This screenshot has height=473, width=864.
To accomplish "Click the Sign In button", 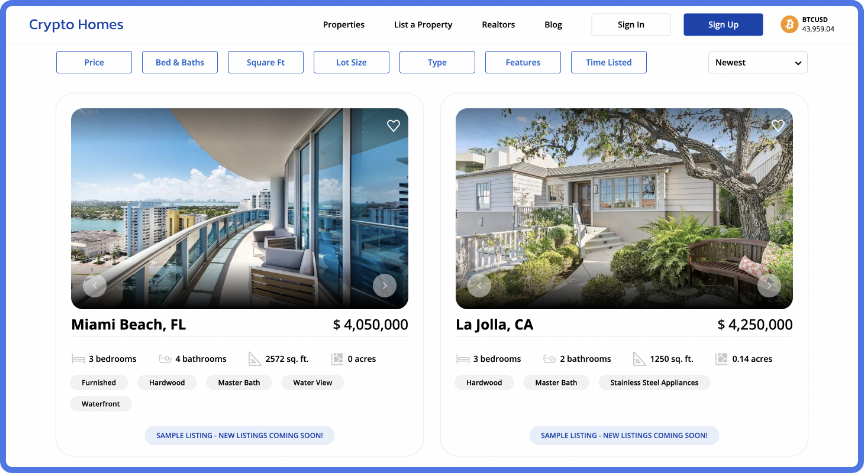I will pos(631,25).
